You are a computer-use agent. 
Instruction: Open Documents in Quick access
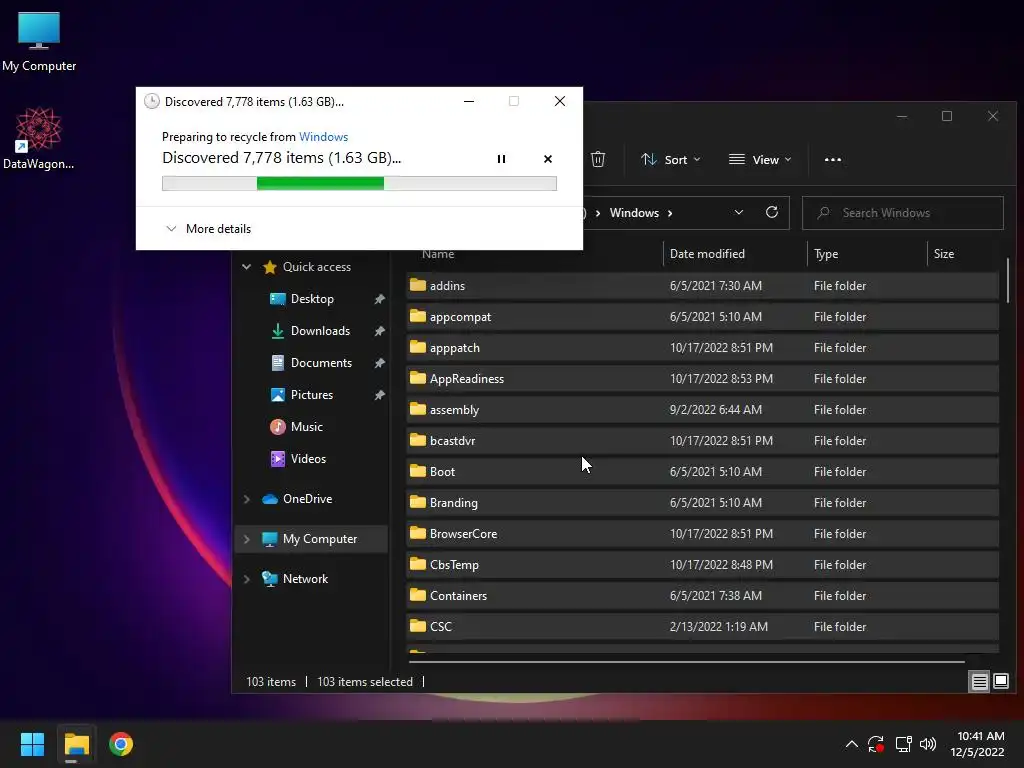pyautogui.click(x=321, y=362)
